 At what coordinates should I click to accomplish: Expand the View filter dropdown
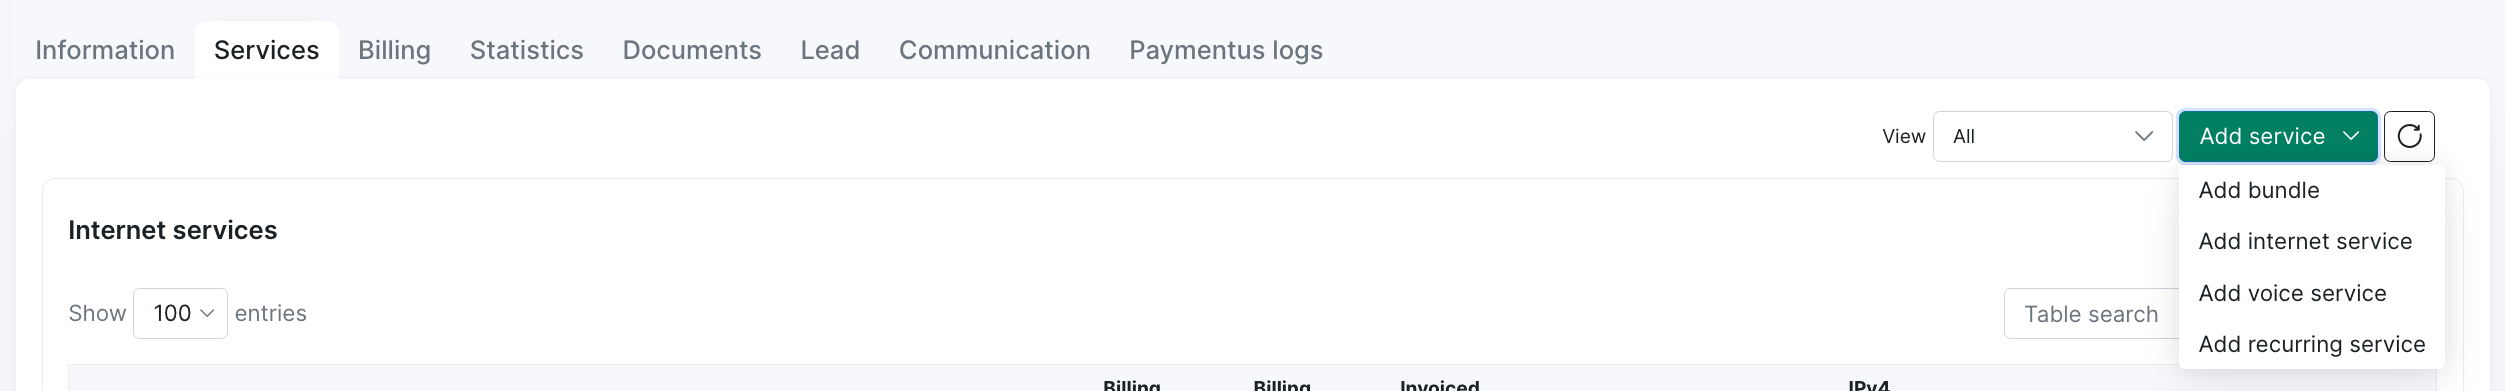coord(2051,136)
